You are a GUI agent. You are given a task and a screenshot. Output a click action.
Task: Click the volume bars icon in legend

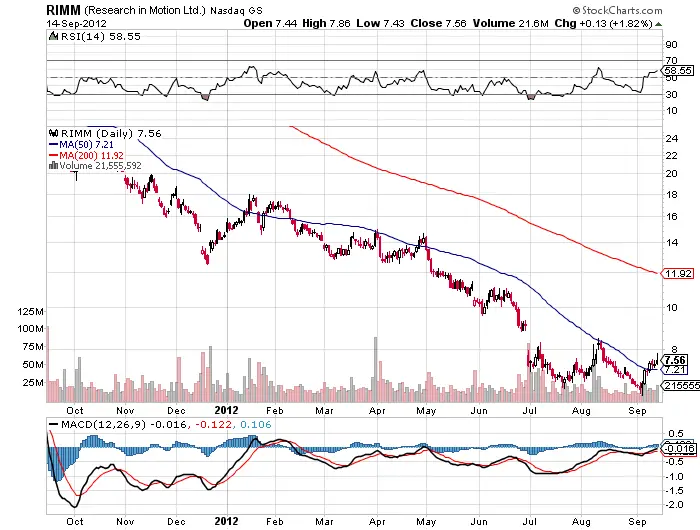(53, 165)
